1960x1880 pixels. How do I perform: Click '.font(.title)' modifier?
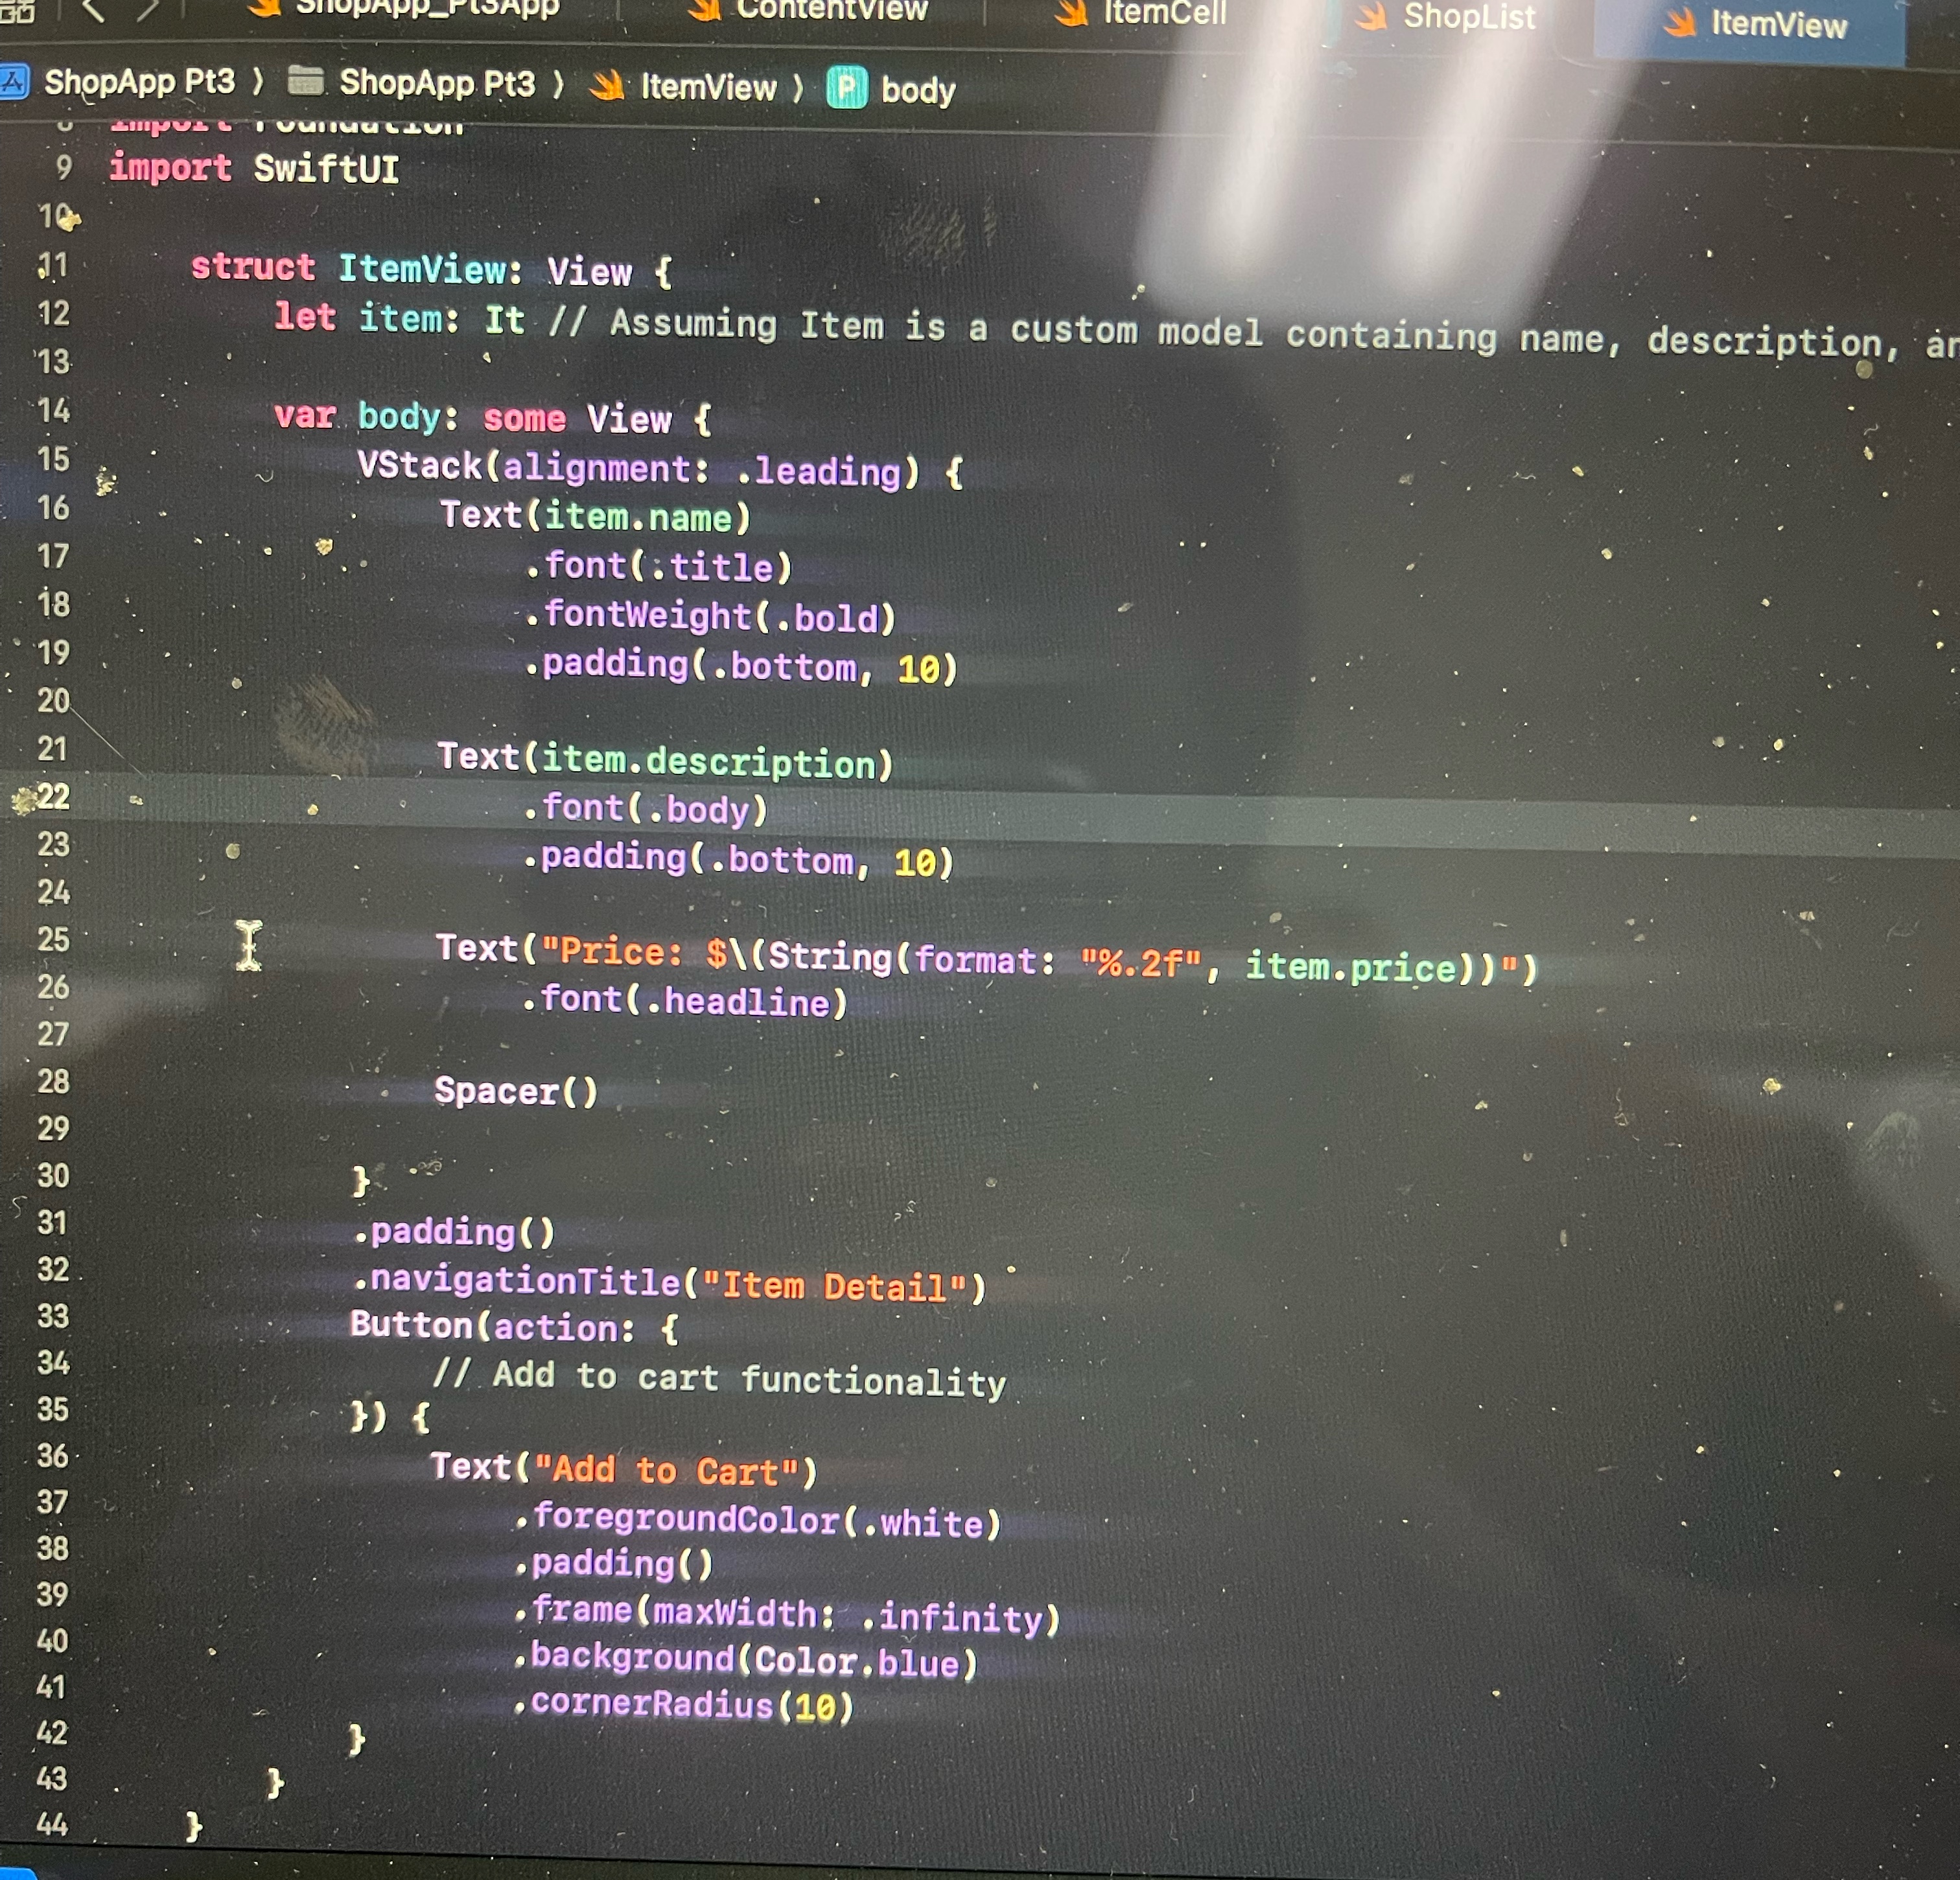[x=659, y=567]
